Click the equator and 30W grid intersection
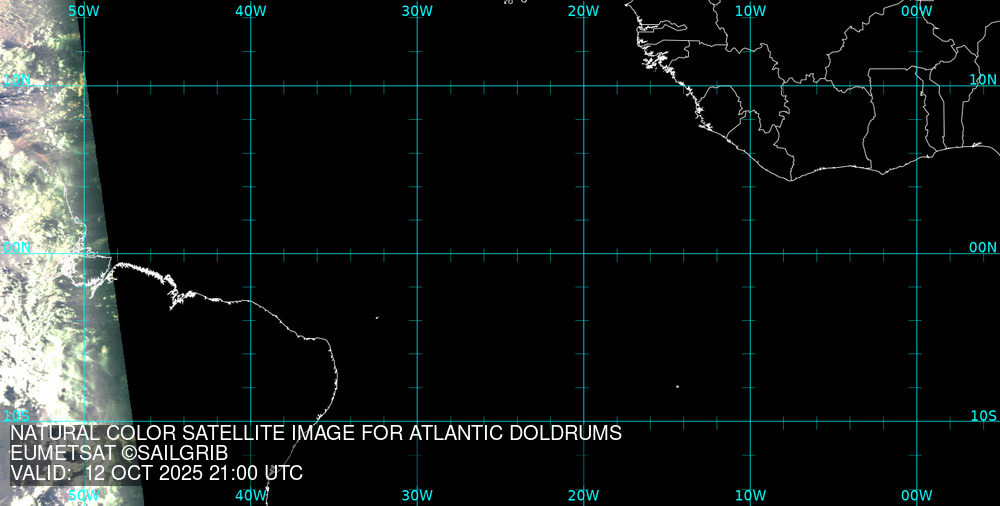Viewport: 1000px width, 506px height. (x=417, y=253)
